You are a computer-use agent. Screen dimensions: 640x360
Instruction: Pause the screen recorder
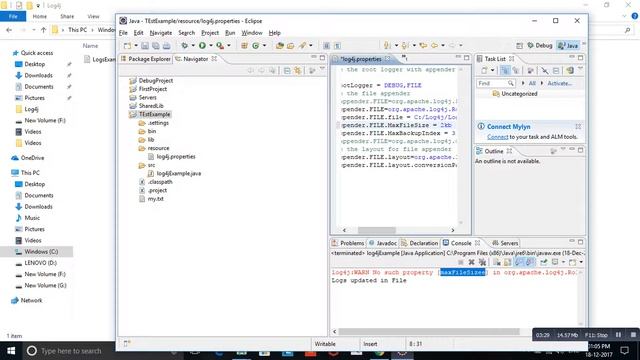tap(618, 335)
